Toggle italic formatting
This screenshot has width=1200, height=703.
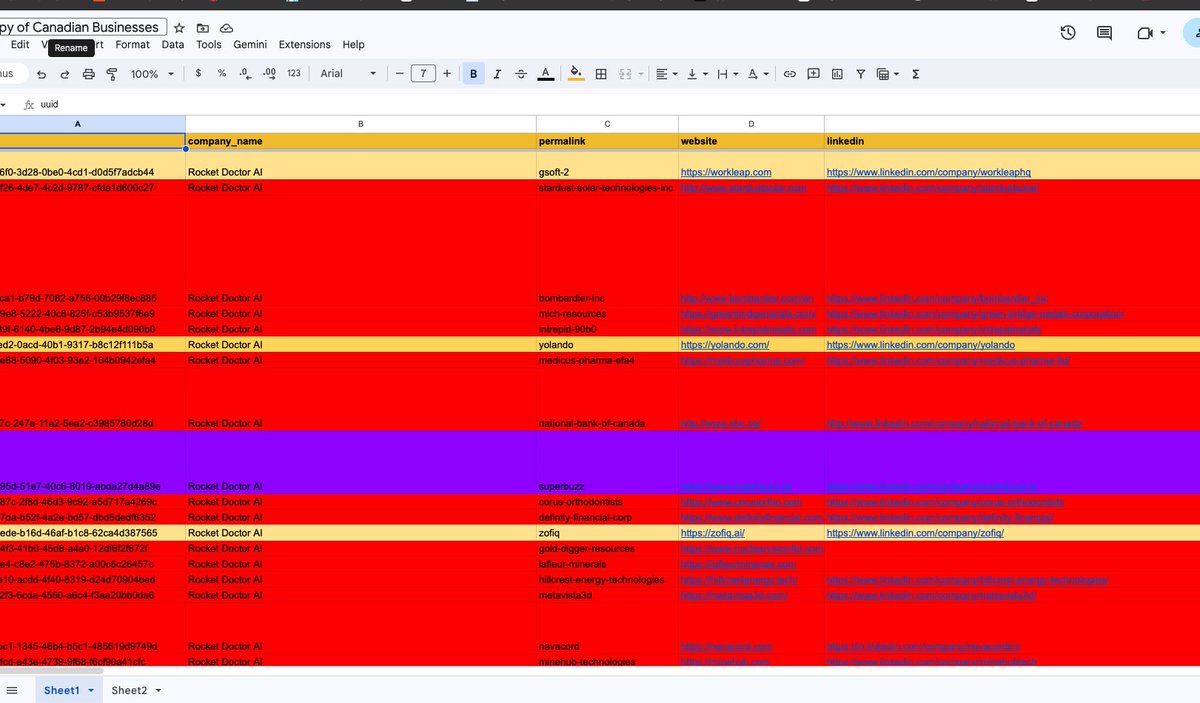coord(497,74)
